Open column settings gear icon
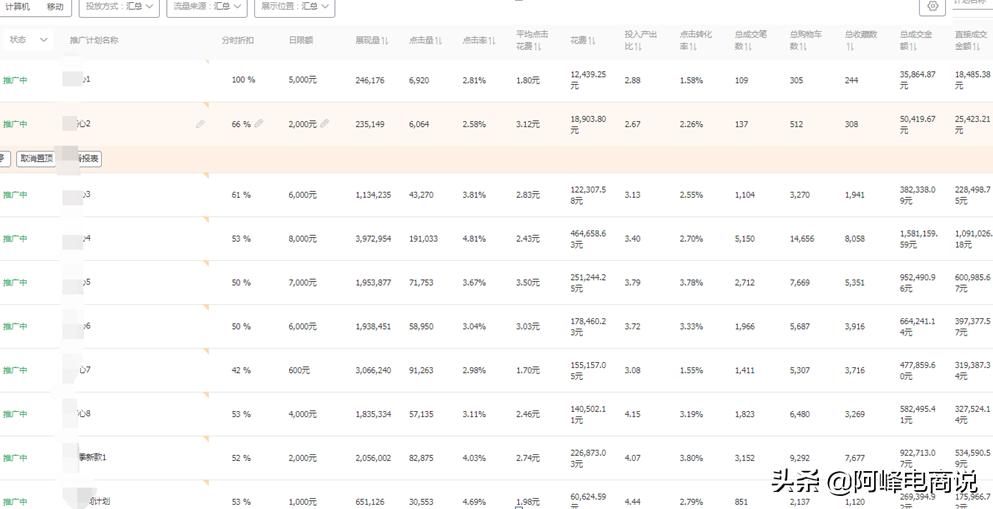The image size is (993, 509). pos(932,6)
